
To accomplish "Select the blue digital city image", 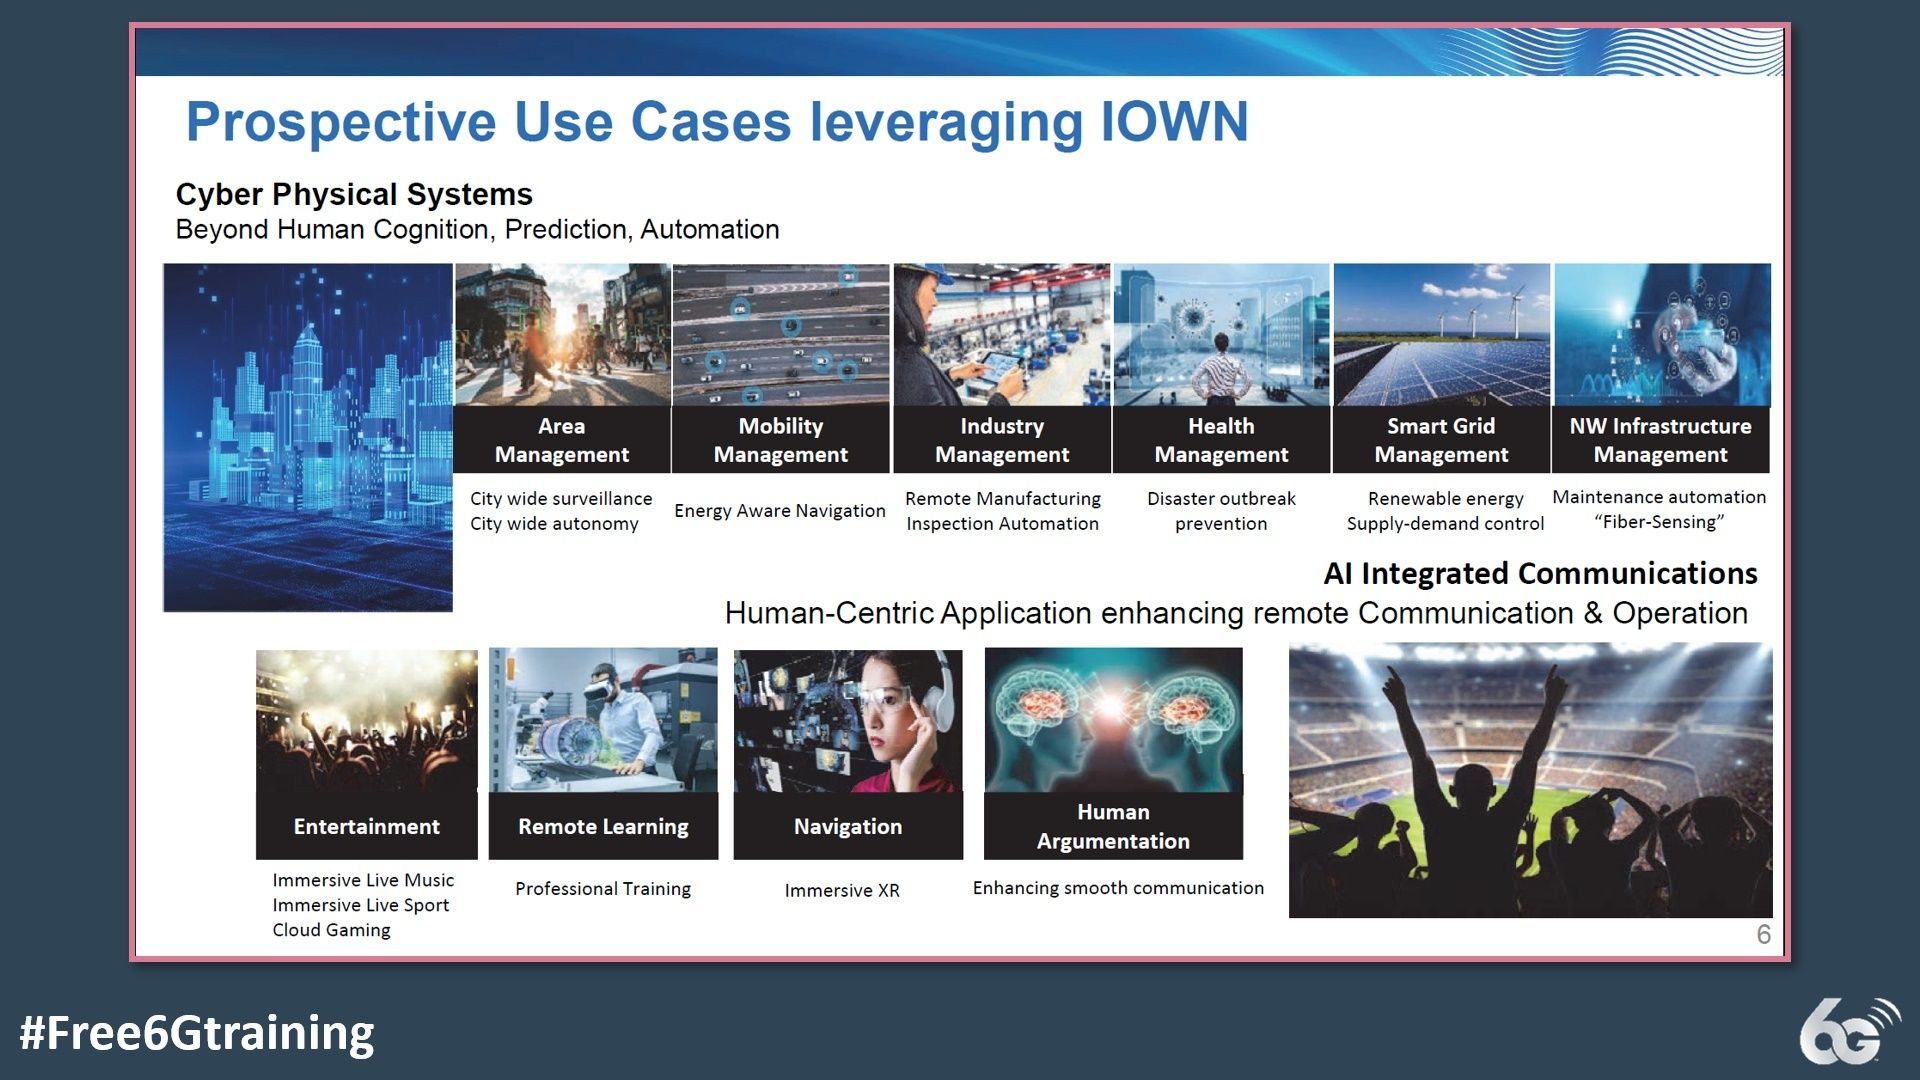I will pos(308,437).
